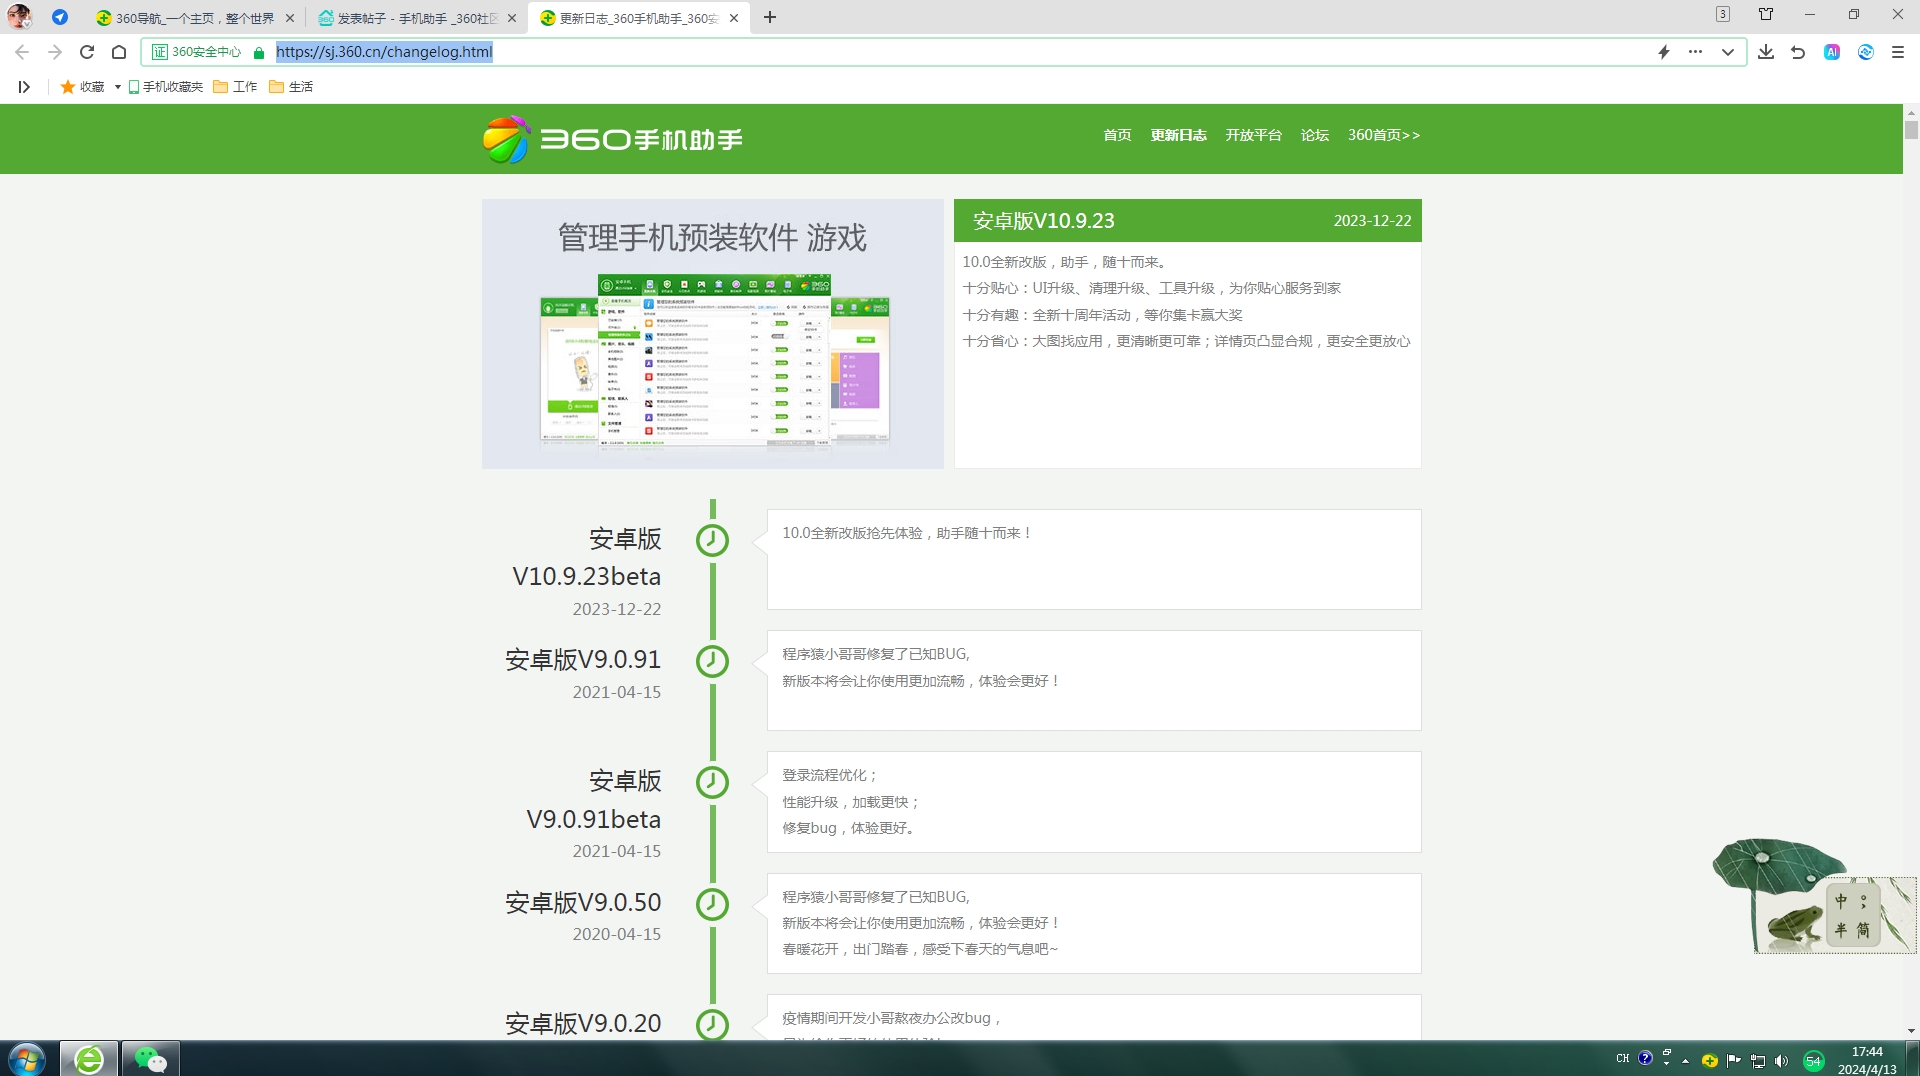Viewport: 1920px width, 1076px height.
Task: Reload the current page
Action: pos(87,52)
